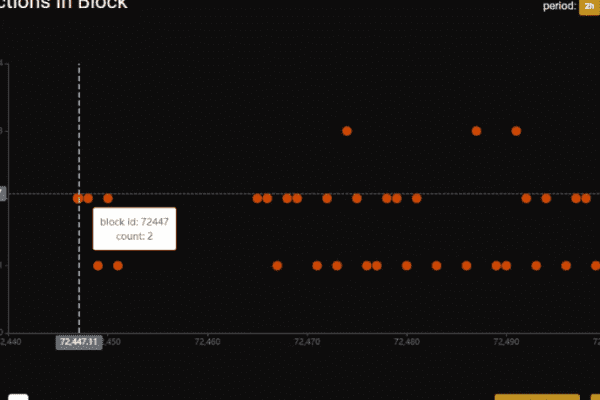This screenshot has height=400, width=600.
Task: Click the count 2 point at block 72448
Action: click(x=88, y=198)
